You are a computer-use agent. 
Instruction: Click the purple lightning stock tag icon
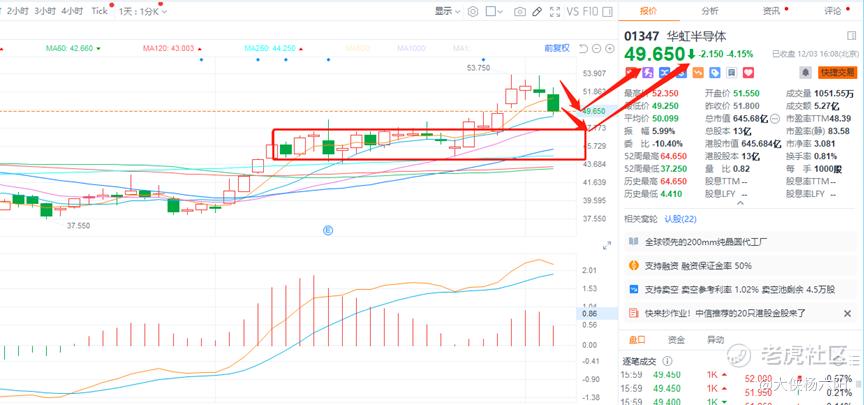(x=648, y=72)
